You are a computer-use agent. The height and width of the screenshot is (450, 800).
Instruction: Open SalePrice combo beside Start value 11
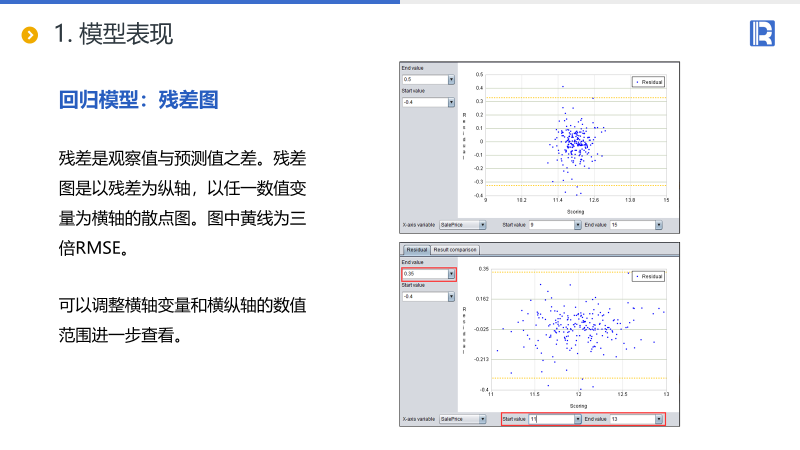462,419
